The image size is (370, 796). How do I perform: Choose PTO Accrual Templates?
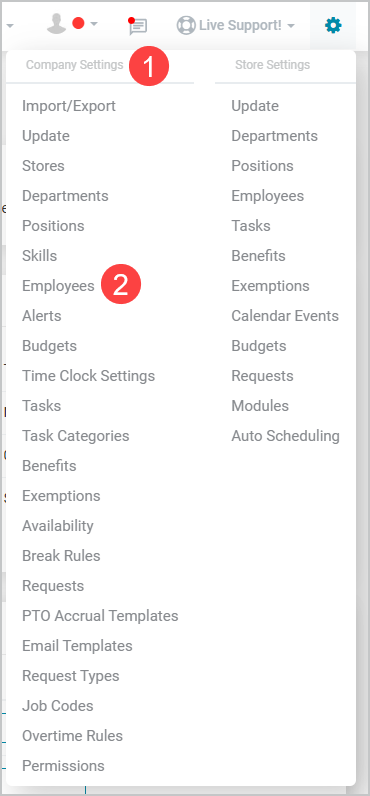100,616
